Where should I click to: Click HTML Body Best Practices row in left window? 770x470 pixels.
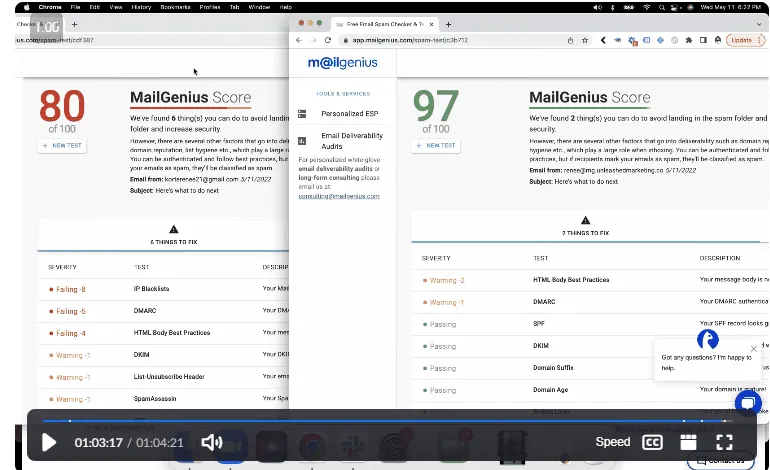point(163,333)
